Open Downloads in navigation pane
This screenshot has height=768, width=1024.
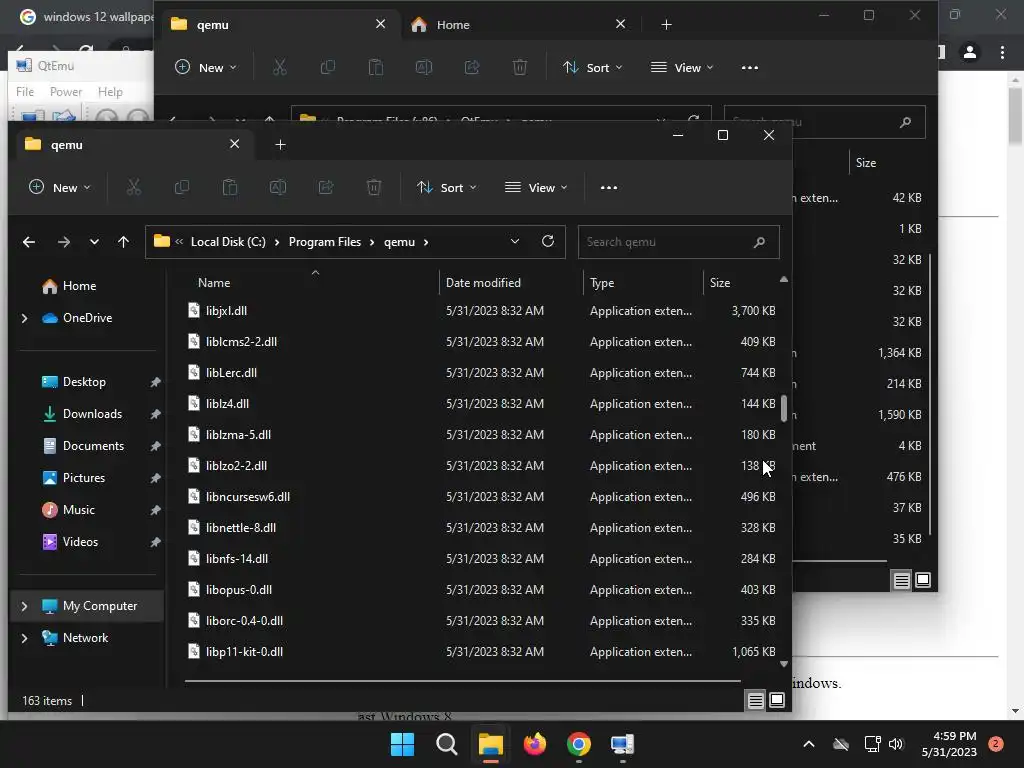point(92,414)
